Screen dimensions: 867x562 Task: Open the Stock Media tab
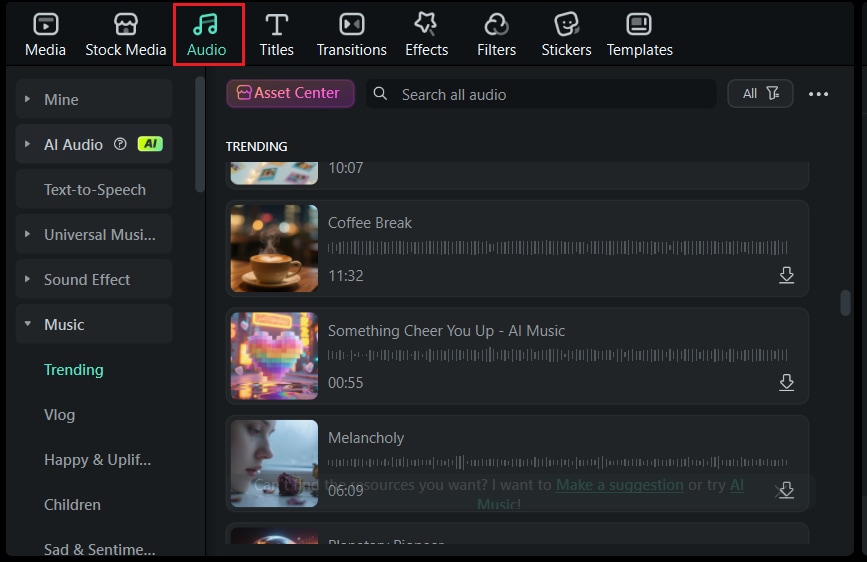(x=126, y=35)
